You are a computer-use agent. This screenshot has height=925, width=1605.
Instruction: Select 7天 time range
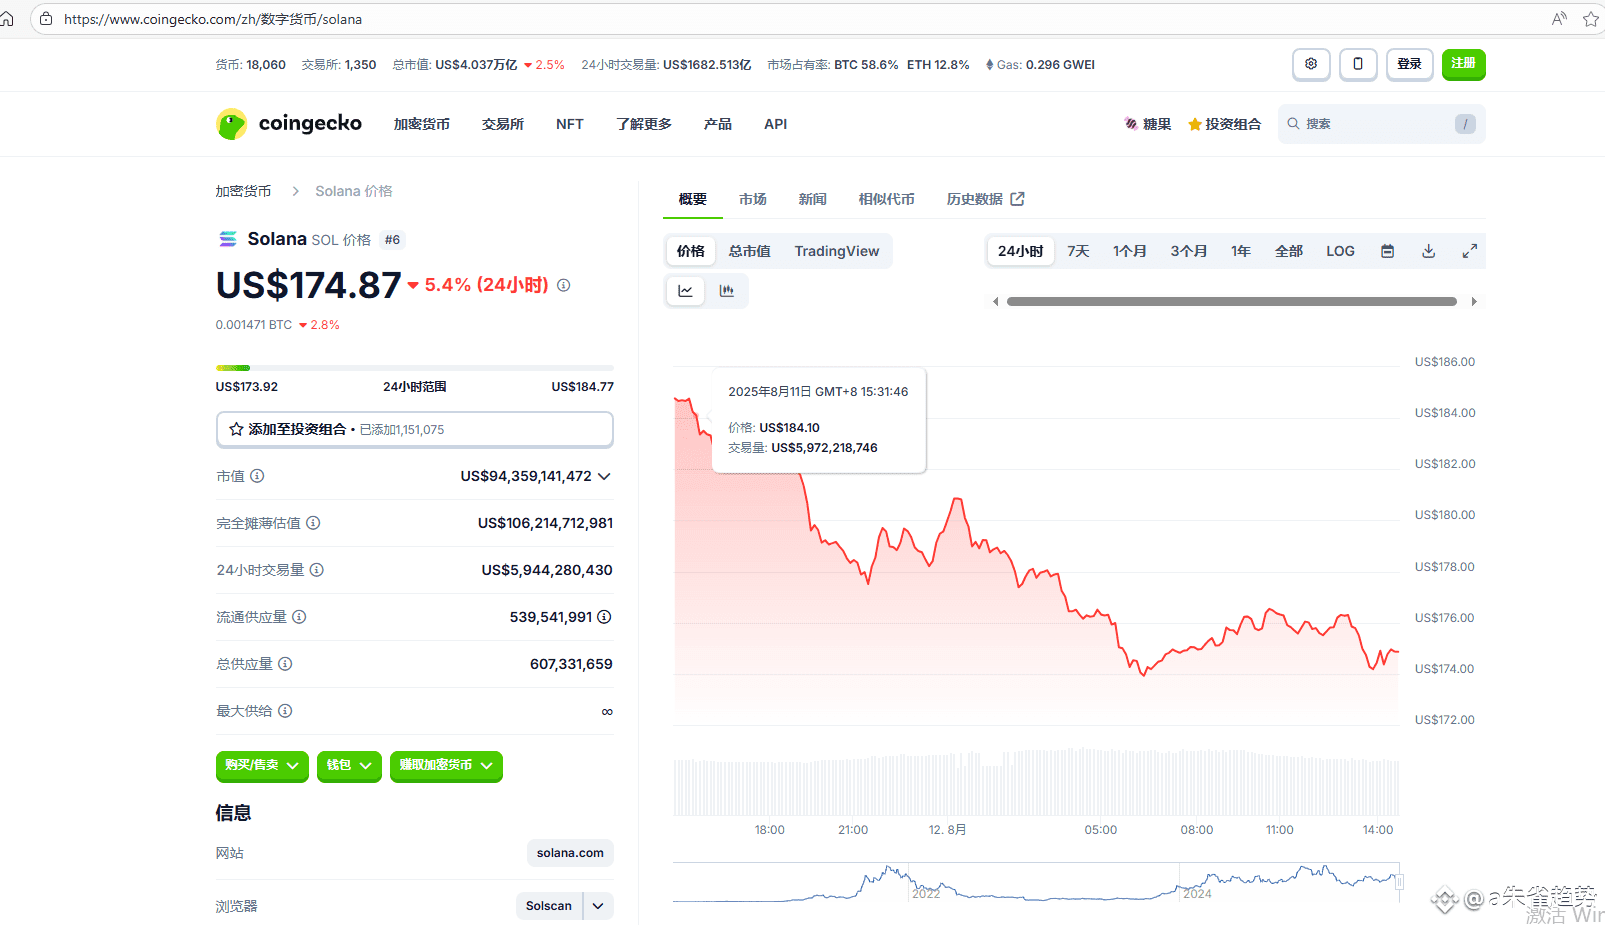pyautogui.click(x=1078, y=251)
